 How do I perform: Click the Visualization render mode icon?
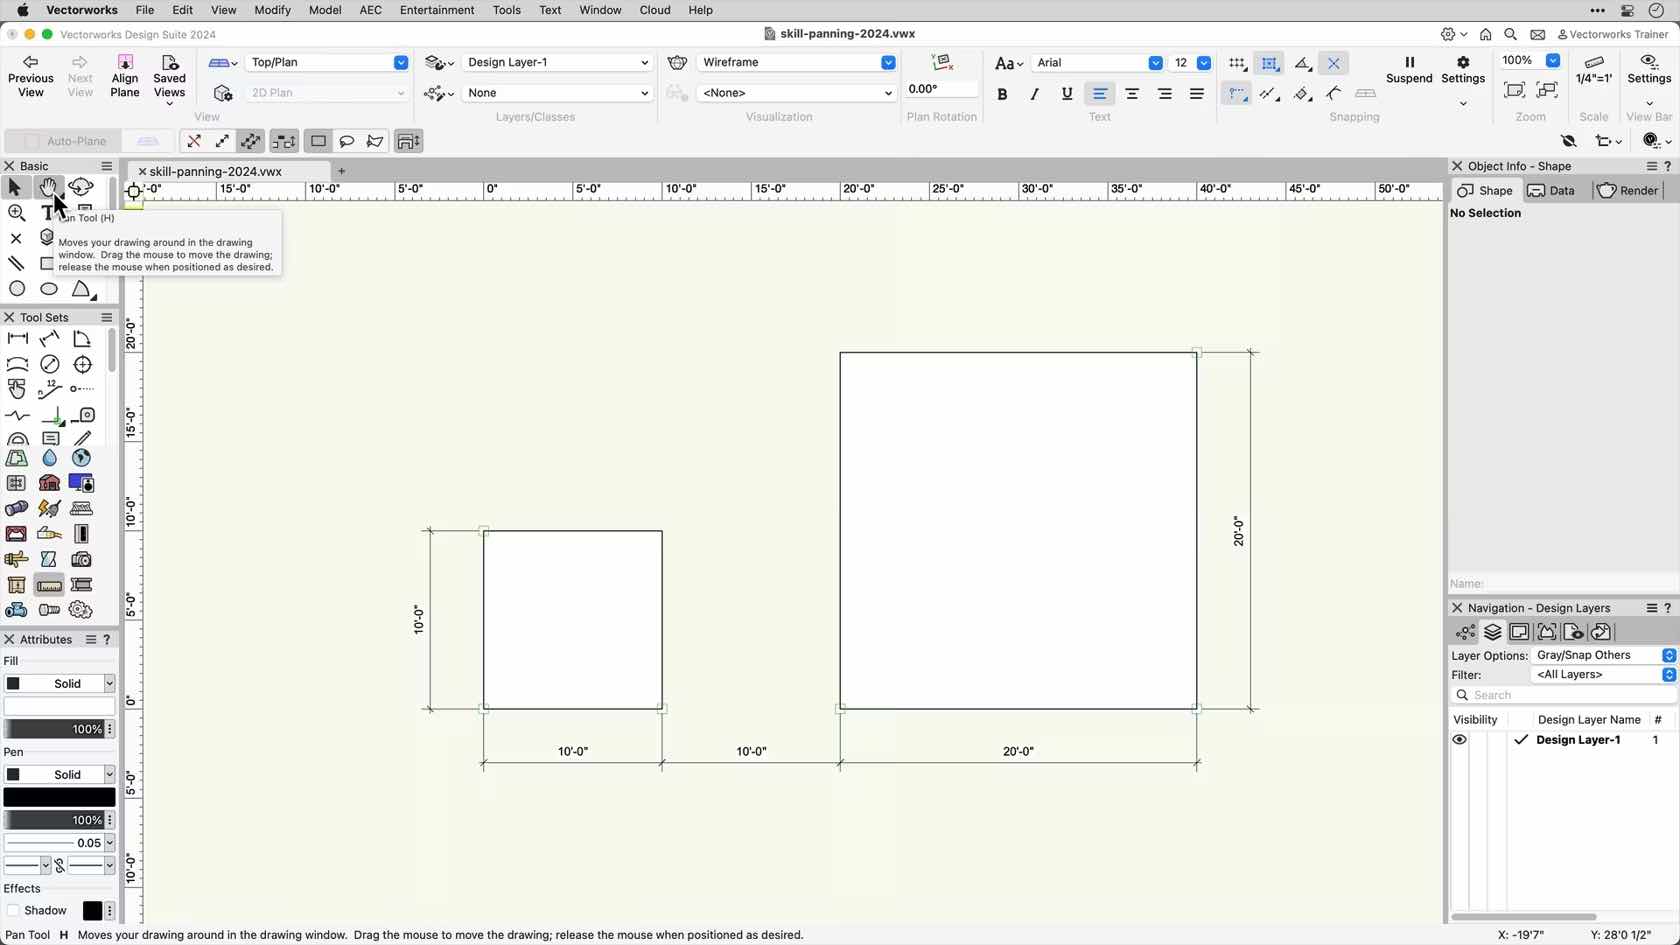[x=677, y=62]
